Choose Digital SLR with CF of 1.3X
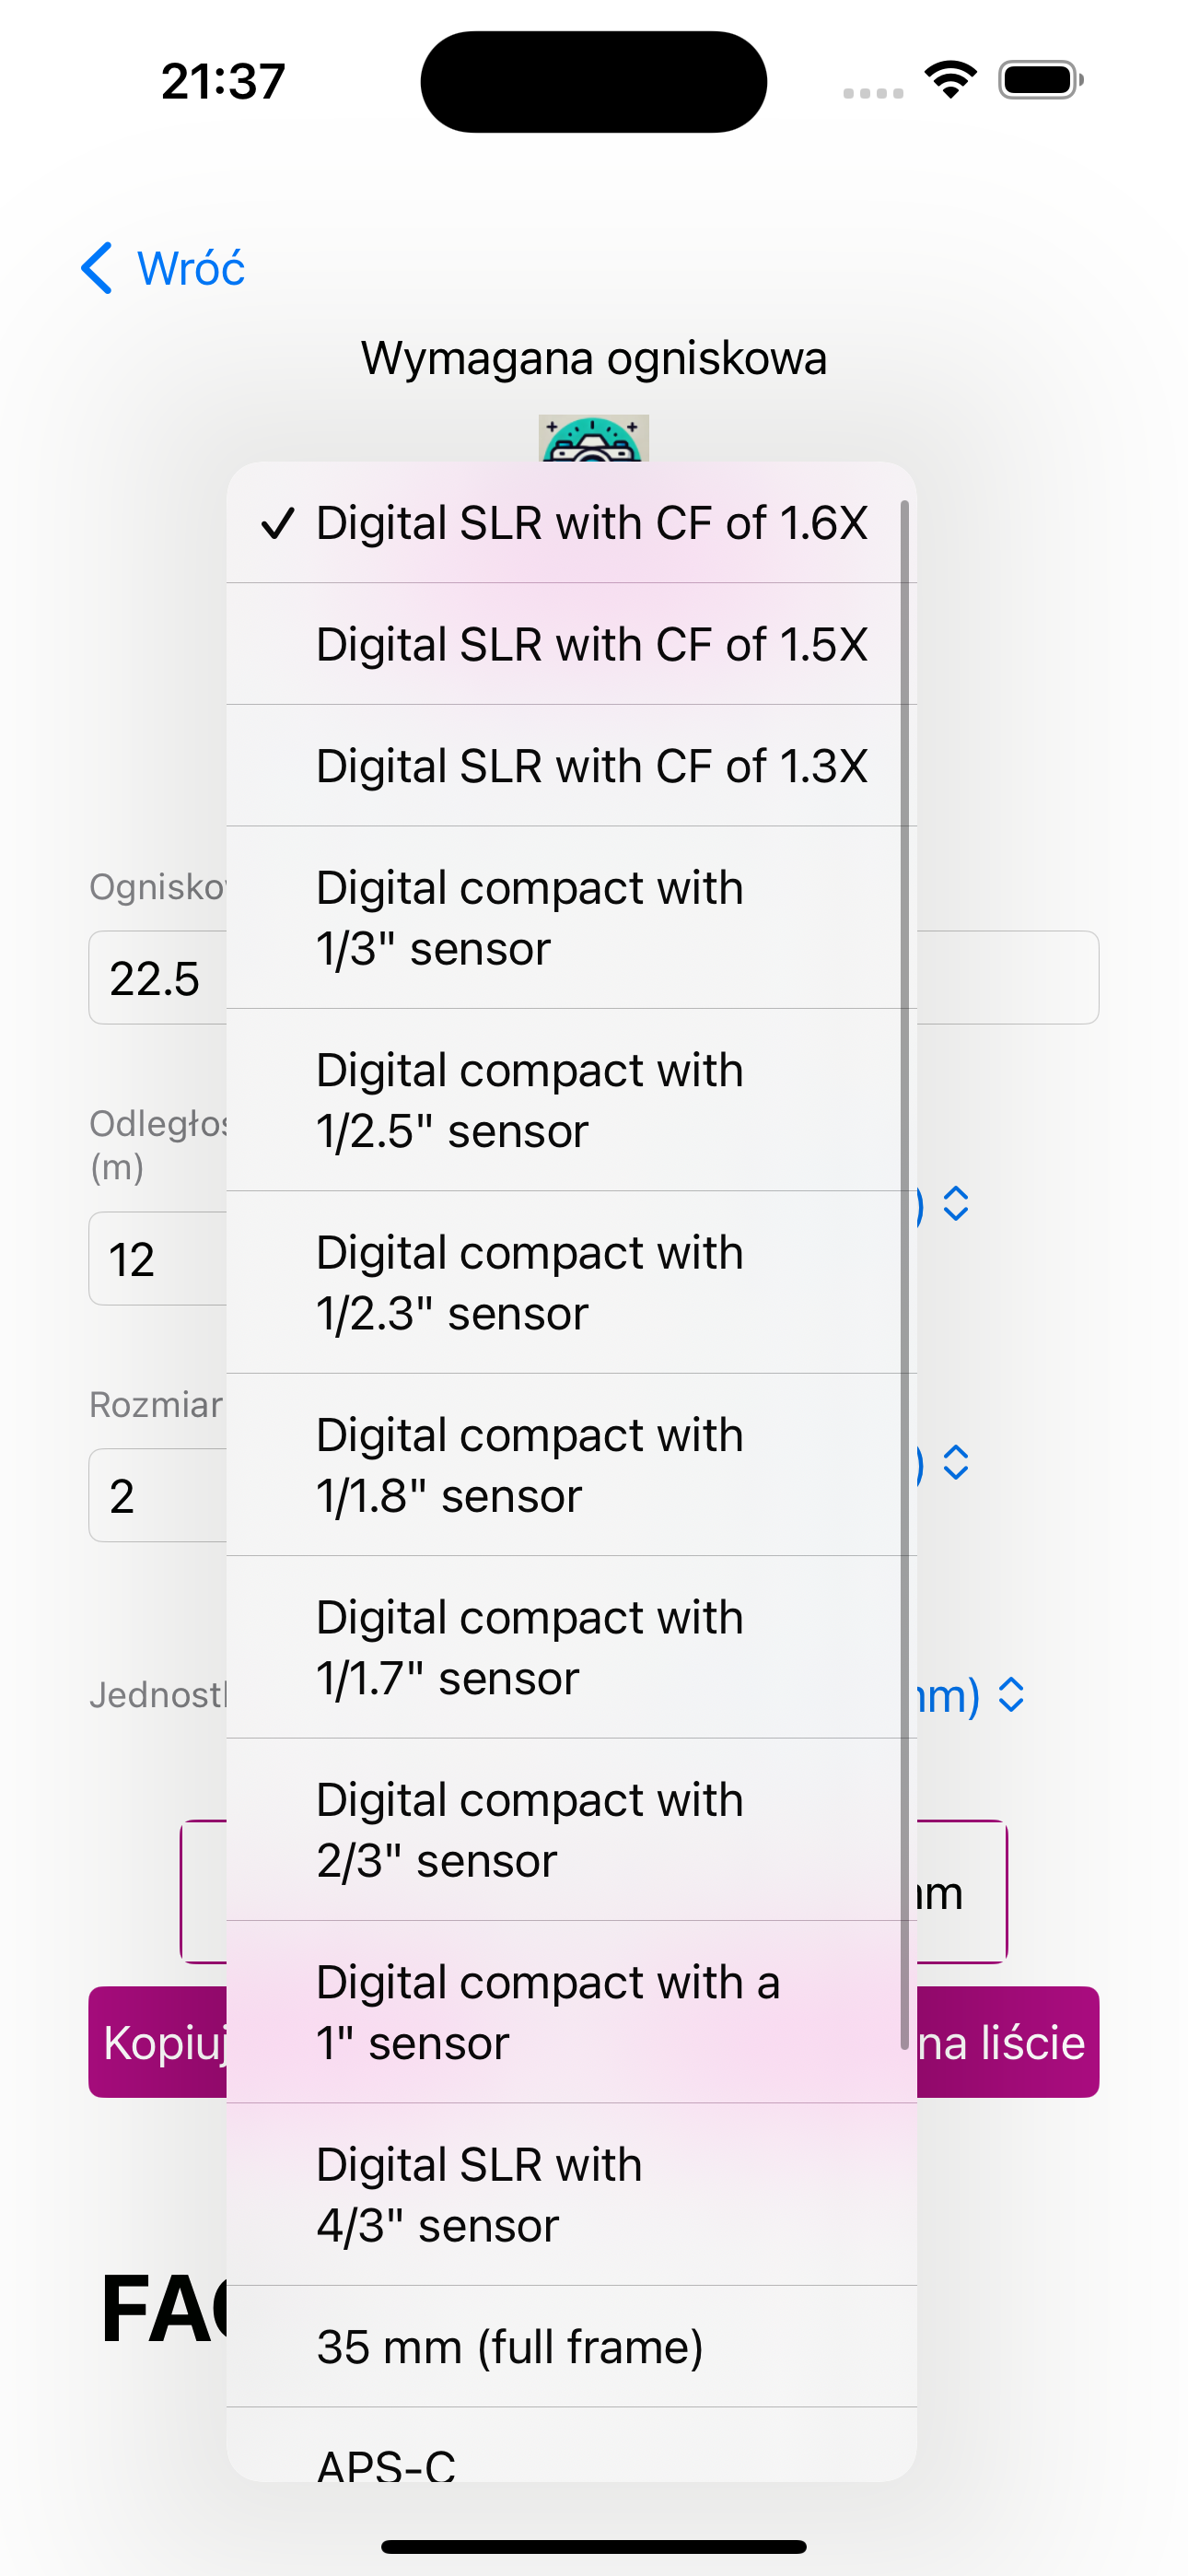The height and width of the screenshot is (2576, 1188). [x=571, y=766]
